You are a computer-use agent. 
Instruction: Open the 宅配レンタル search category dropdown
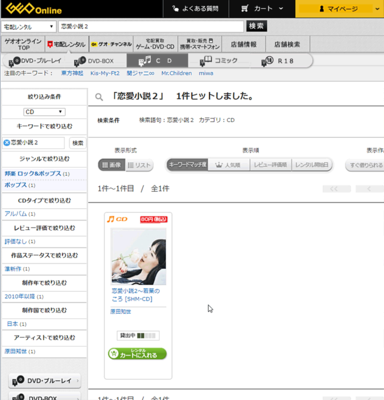(x=28, y=27)
